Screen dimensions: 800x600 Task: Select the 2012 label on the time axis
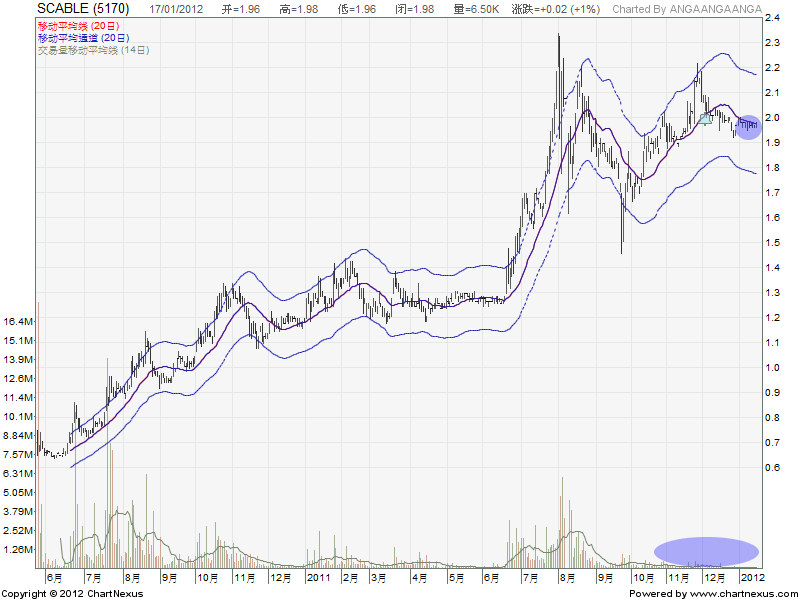pyautogui.click(x=752, y=577)
